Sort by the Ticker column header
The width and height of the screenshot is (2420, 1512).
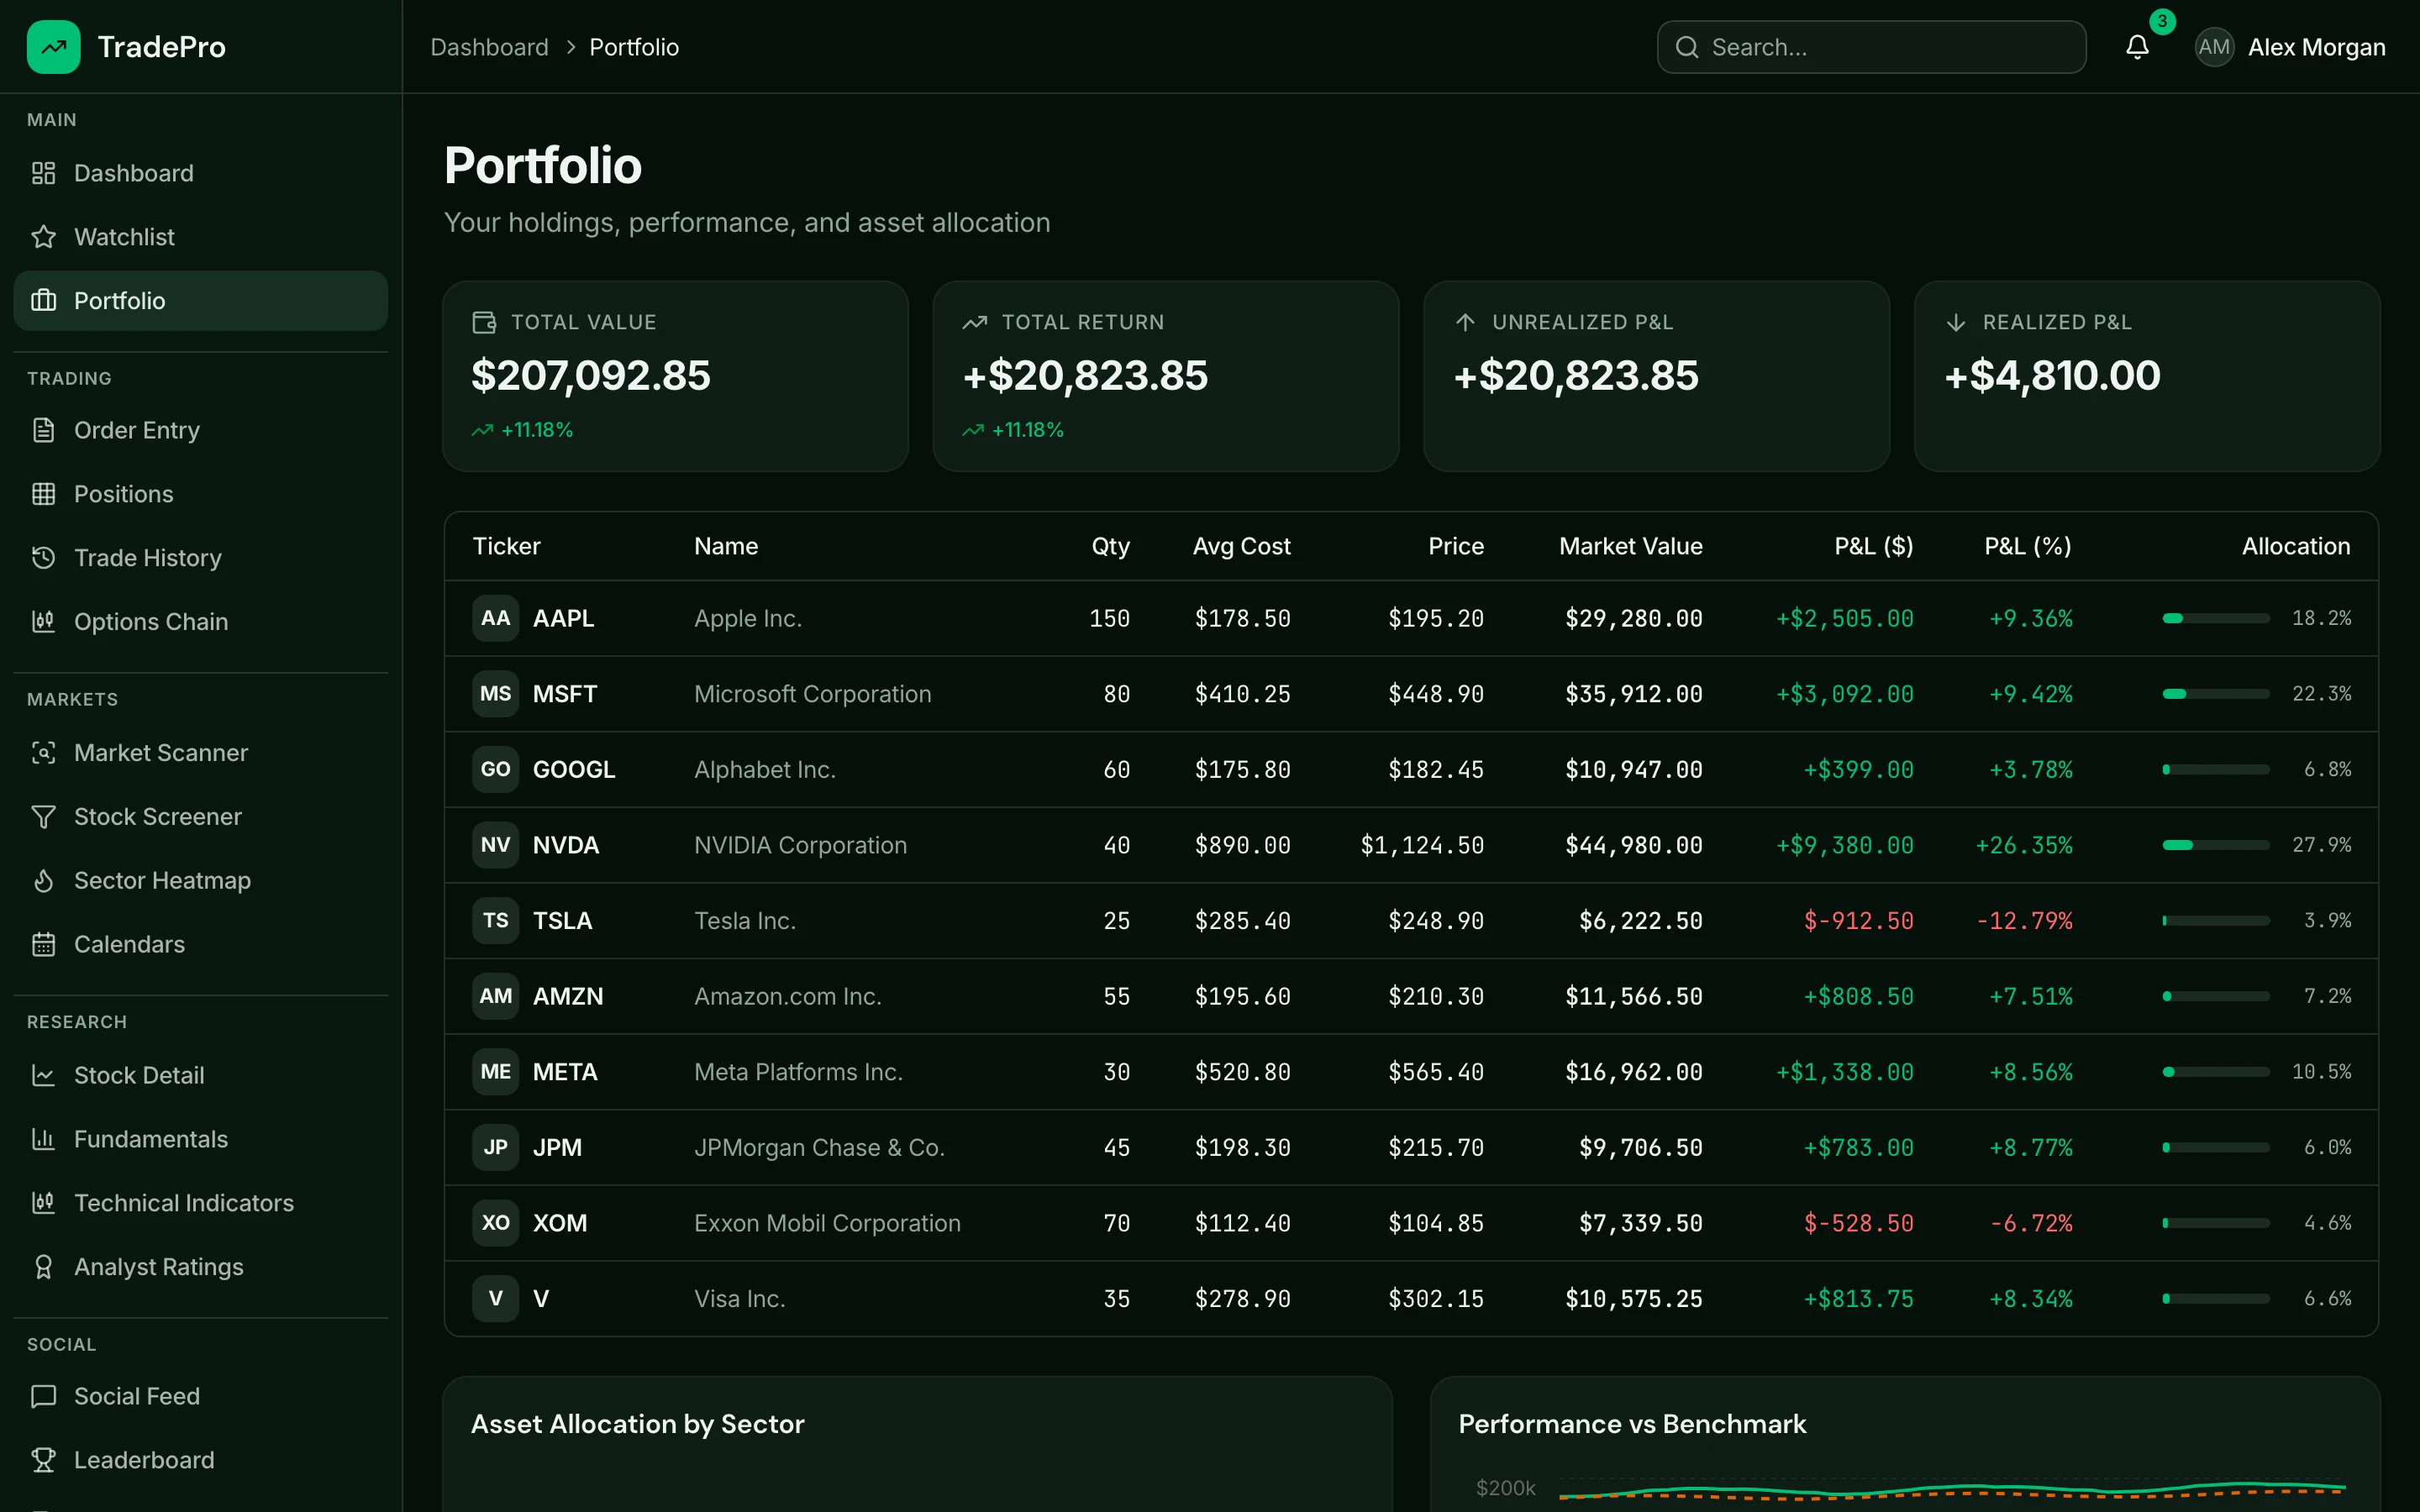506,546
